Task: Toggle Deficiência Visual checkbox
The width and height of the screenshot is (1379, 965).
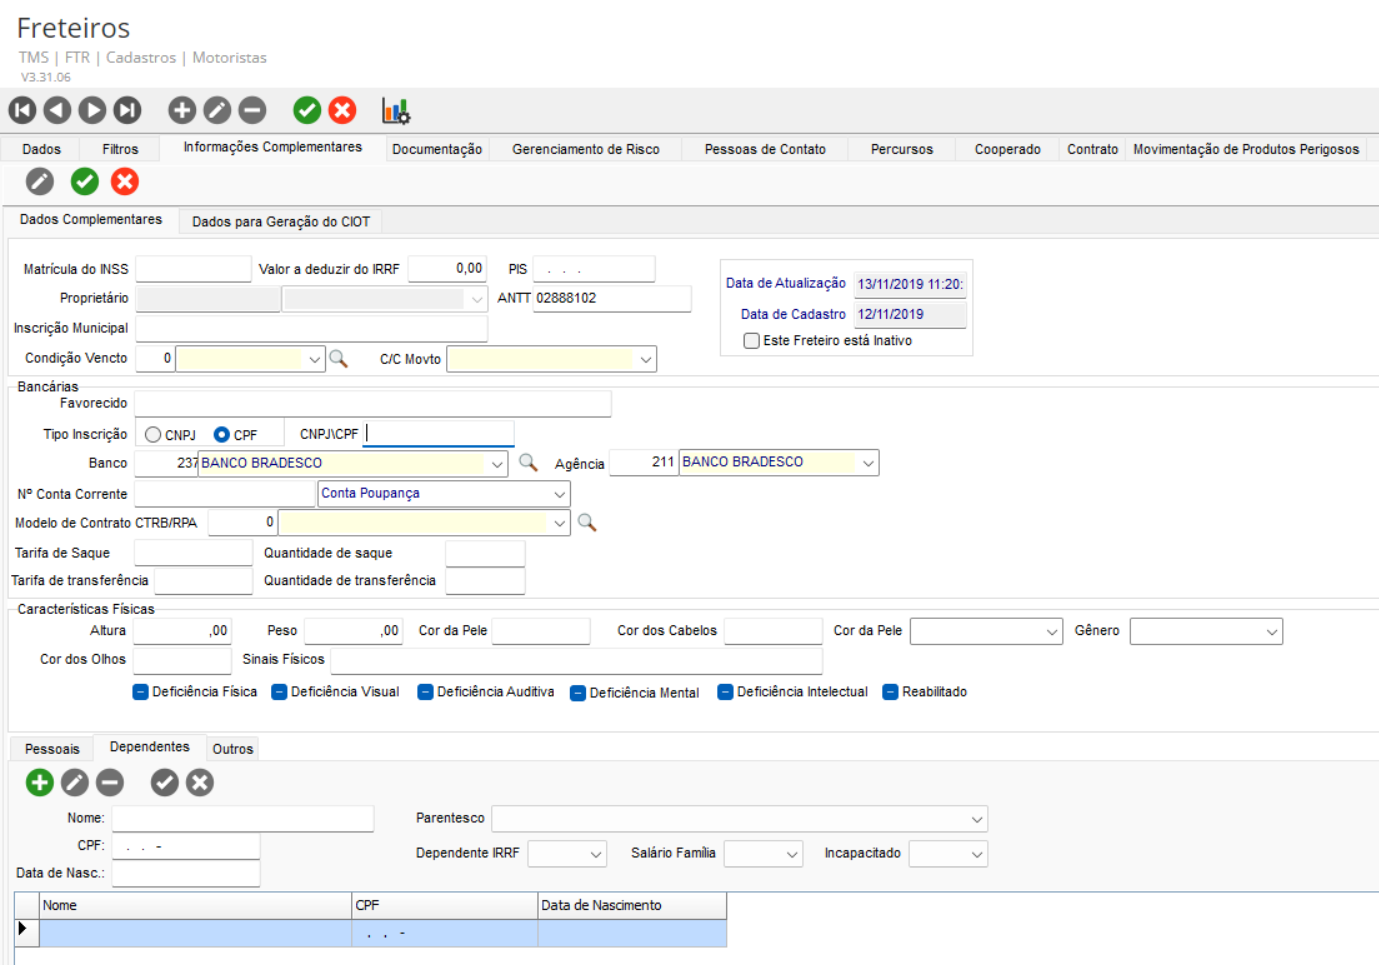Action: click(280, 692)
